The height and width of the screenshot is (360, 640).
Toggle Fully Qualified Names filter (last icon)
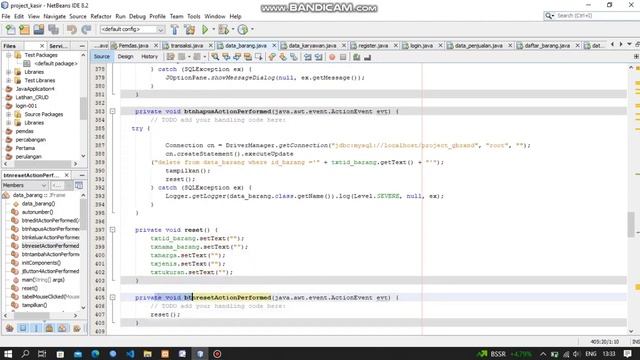[x=76, y=328]
